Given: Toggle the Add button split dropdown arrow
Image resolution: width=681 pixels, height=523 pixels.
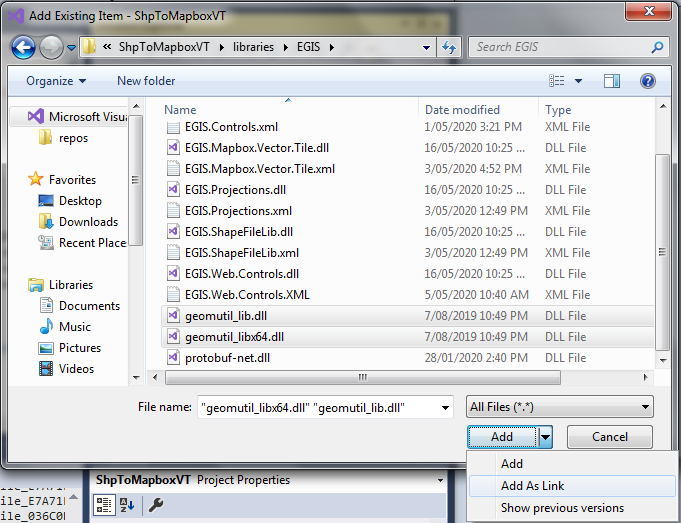Looking at the screenshot, I should (545, 437).
